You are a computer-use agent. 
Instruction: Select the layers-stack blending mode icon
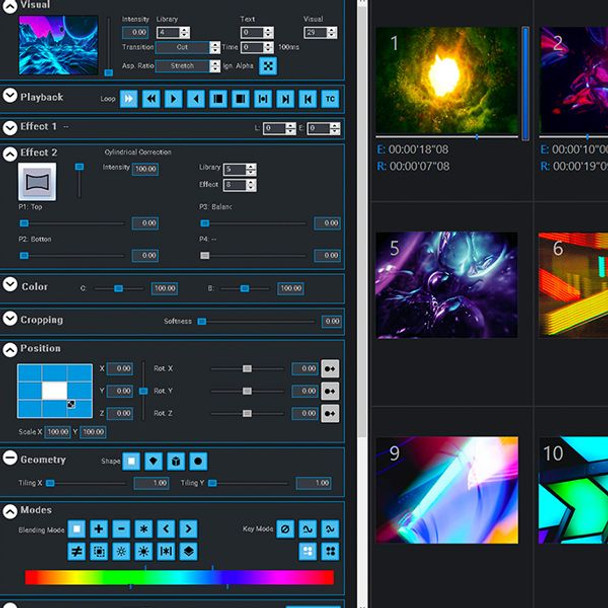pyautogui.click(x=188, y=551)
